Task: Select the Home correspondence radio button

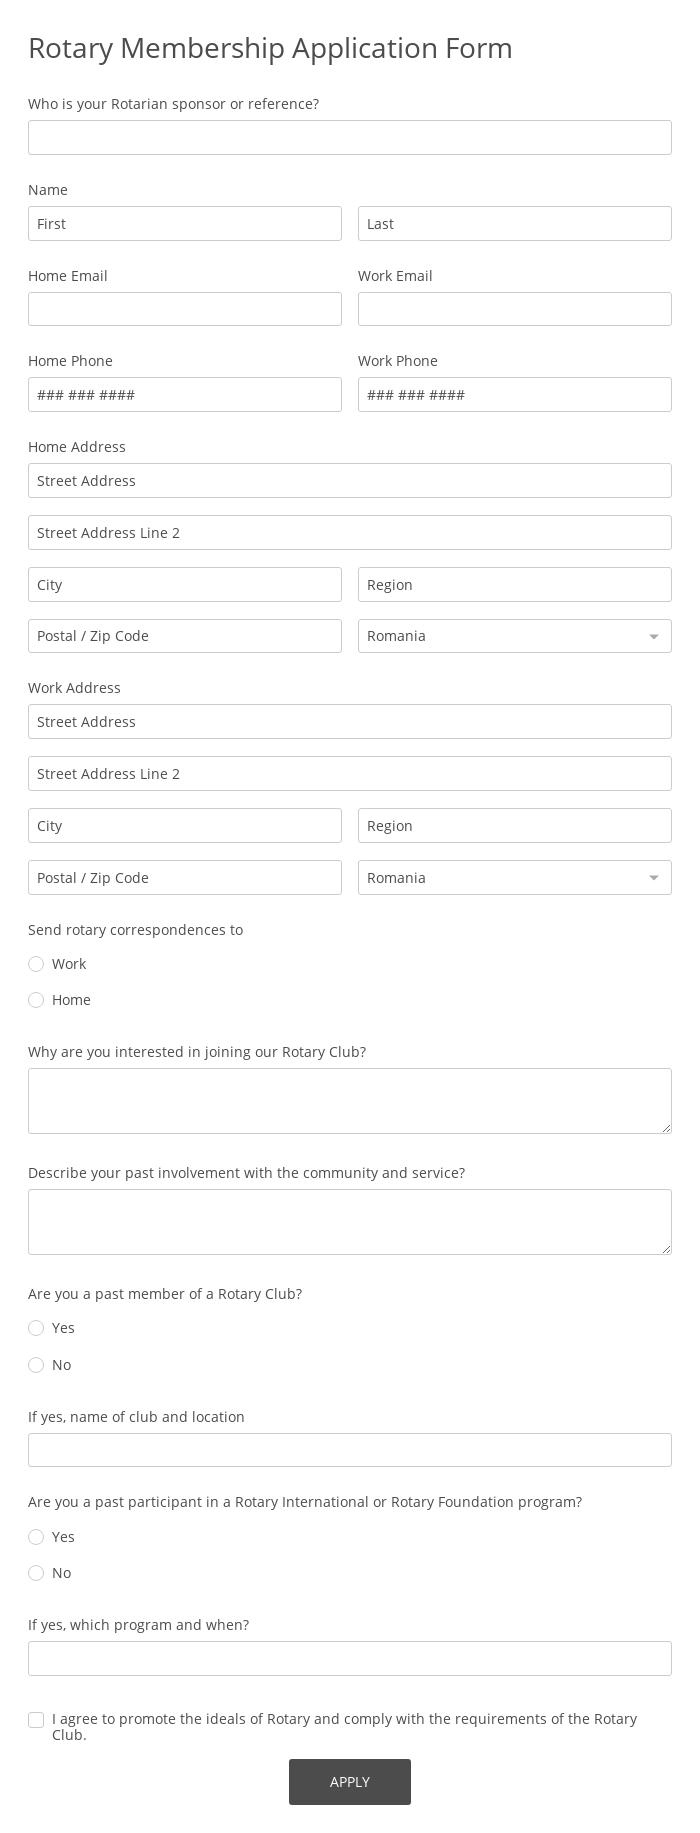Action: pos(36,1000)
